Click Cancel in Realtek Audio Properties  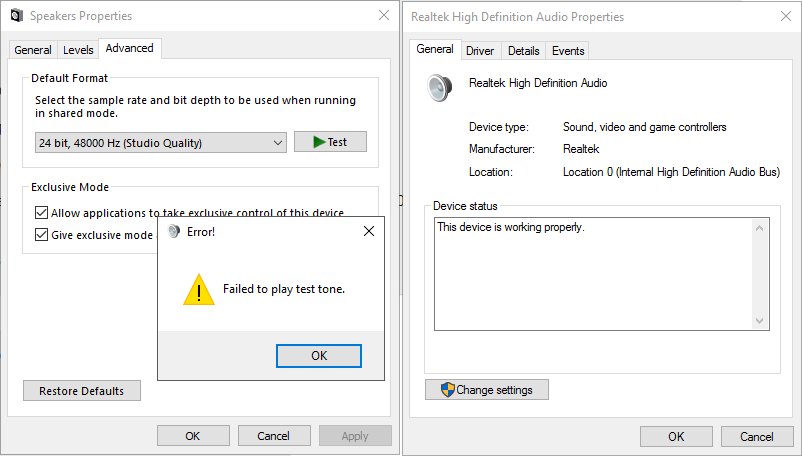pyautogui.click(x=757, y=436)
